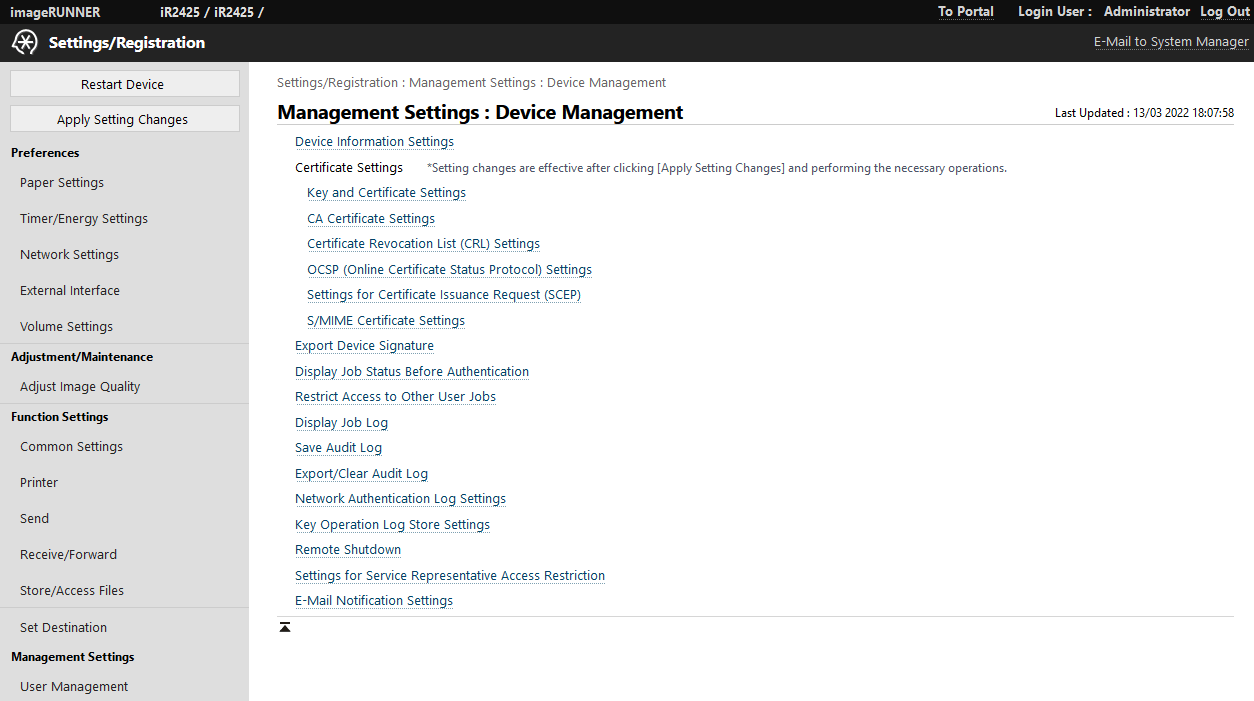1254x701 pixels.
Task: Open E-Mail Notification Settings link
Action: pyautogui.click(x=374, y=601)
